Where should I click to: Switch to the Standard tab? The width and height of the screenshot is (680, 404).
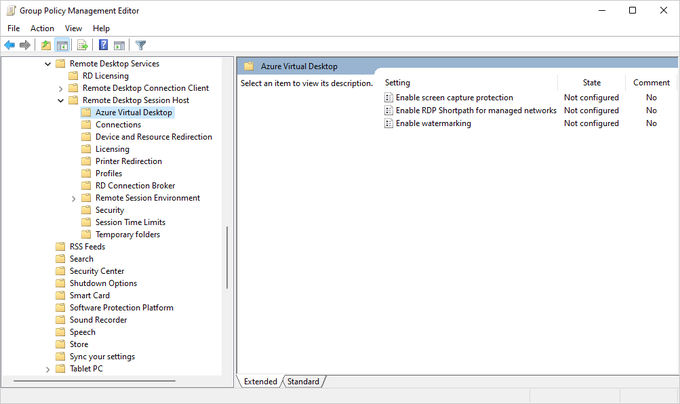click(303, 381)
